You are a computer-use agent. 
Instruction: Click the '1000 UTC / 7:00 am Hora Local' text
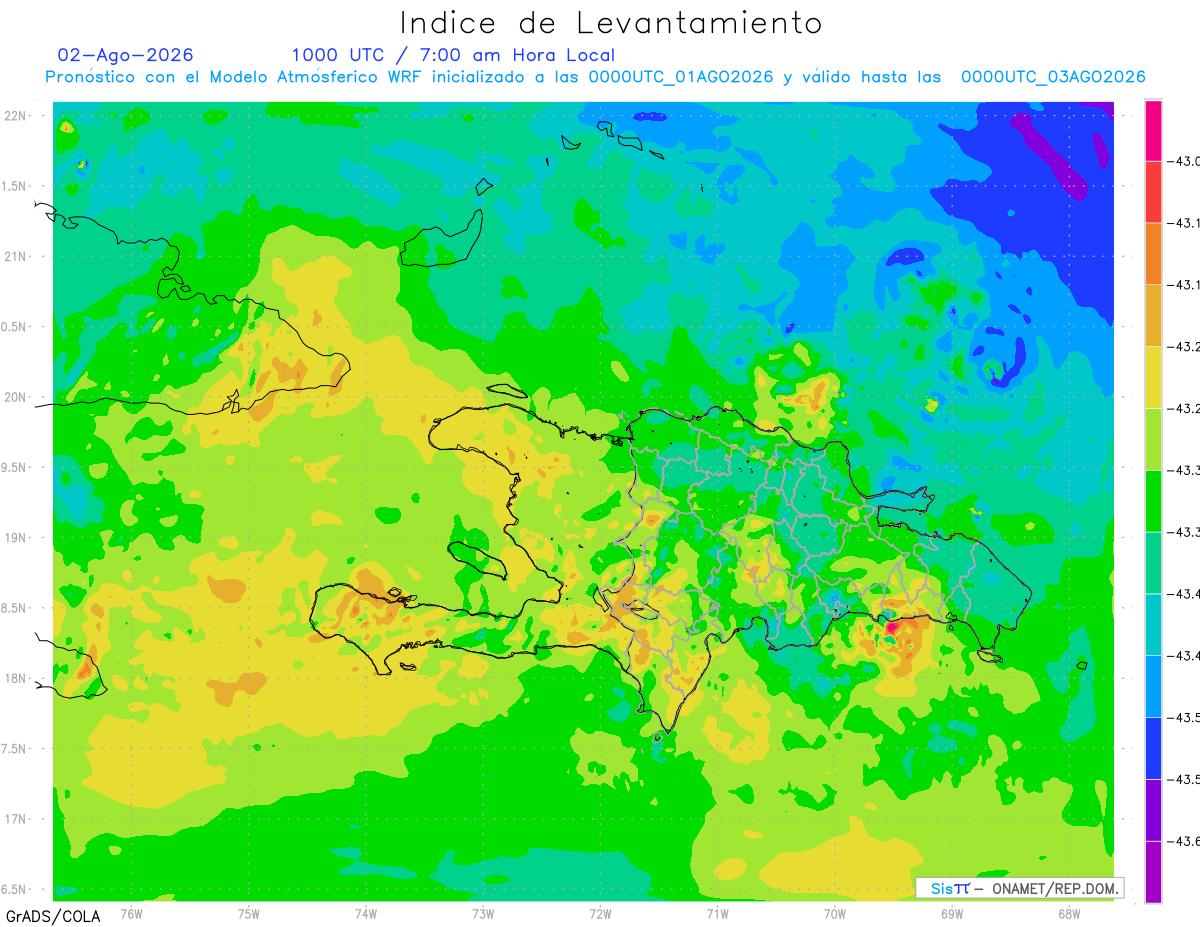coord(453,55)
